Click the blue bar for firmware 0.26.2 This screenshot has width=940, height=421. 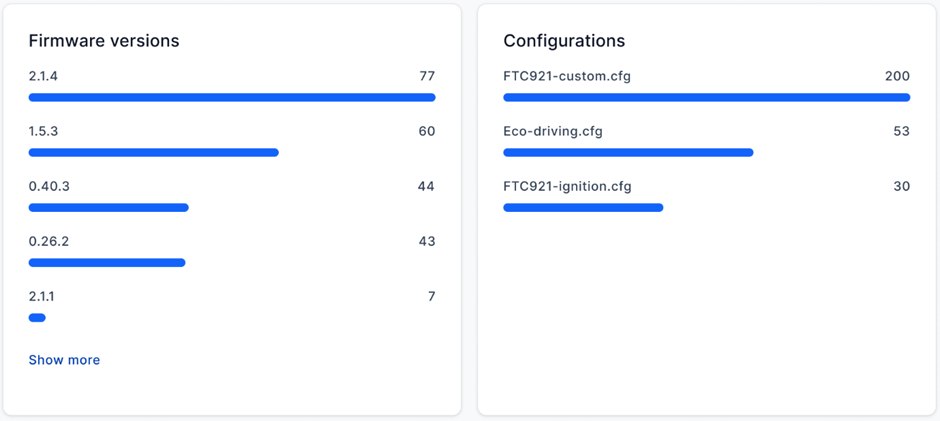point(107,262)
